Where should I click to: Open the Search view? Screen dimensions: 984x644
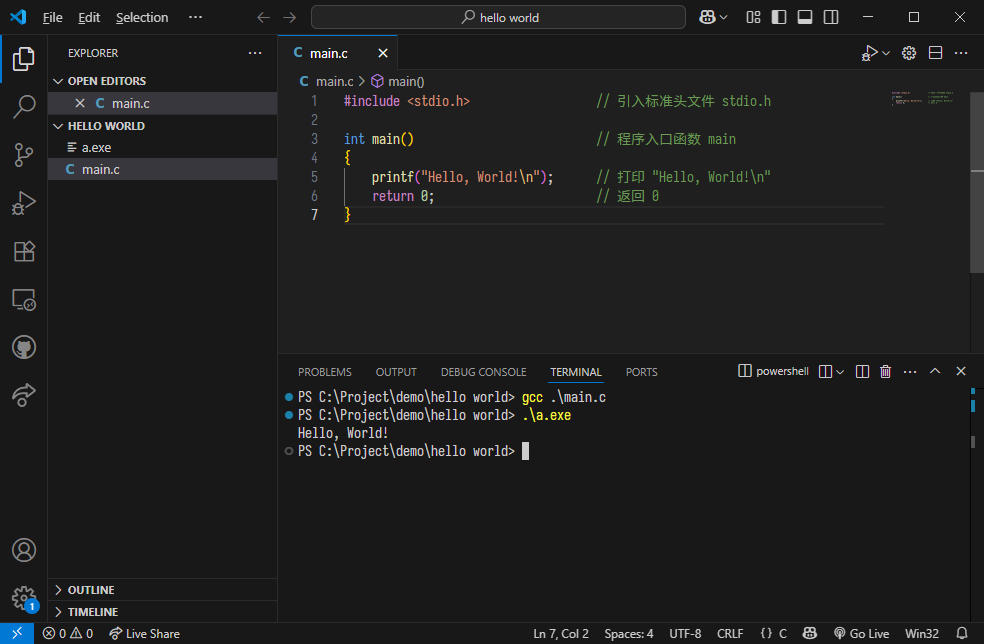click(24, 107)
